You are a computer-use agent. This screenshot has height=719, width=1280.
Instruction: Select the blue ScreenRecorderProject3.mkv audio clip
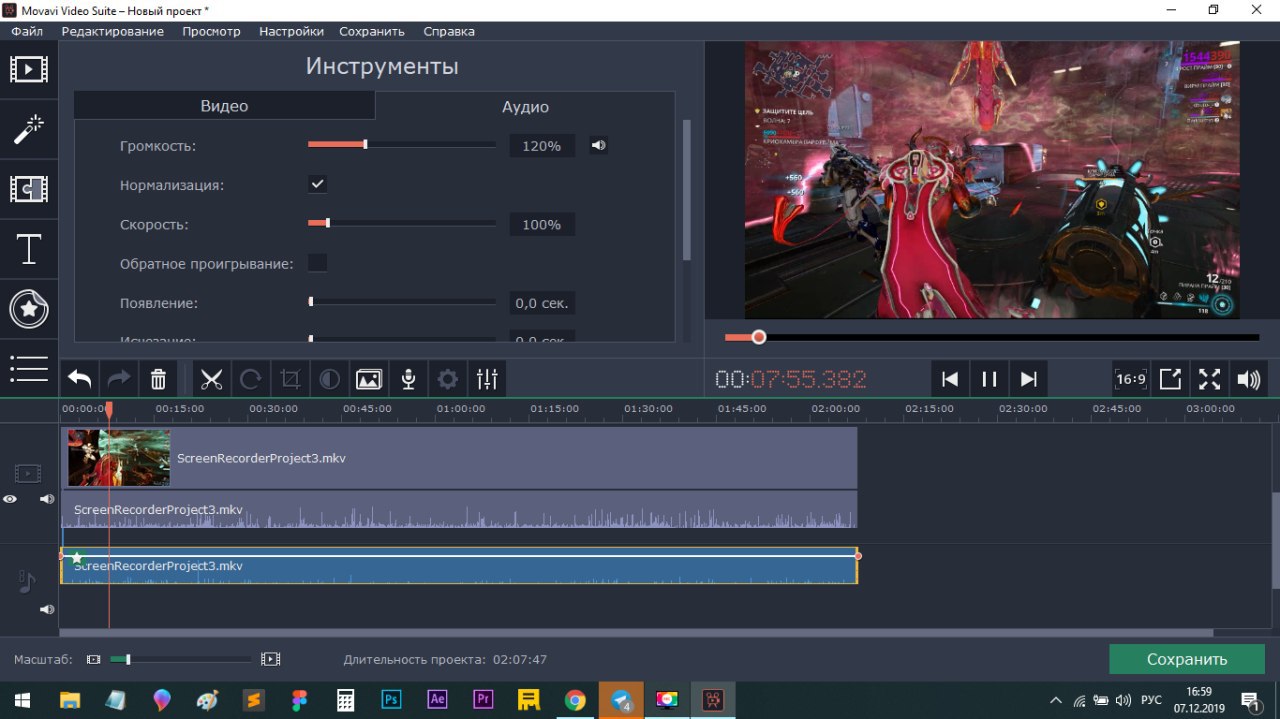pos(459,566)
